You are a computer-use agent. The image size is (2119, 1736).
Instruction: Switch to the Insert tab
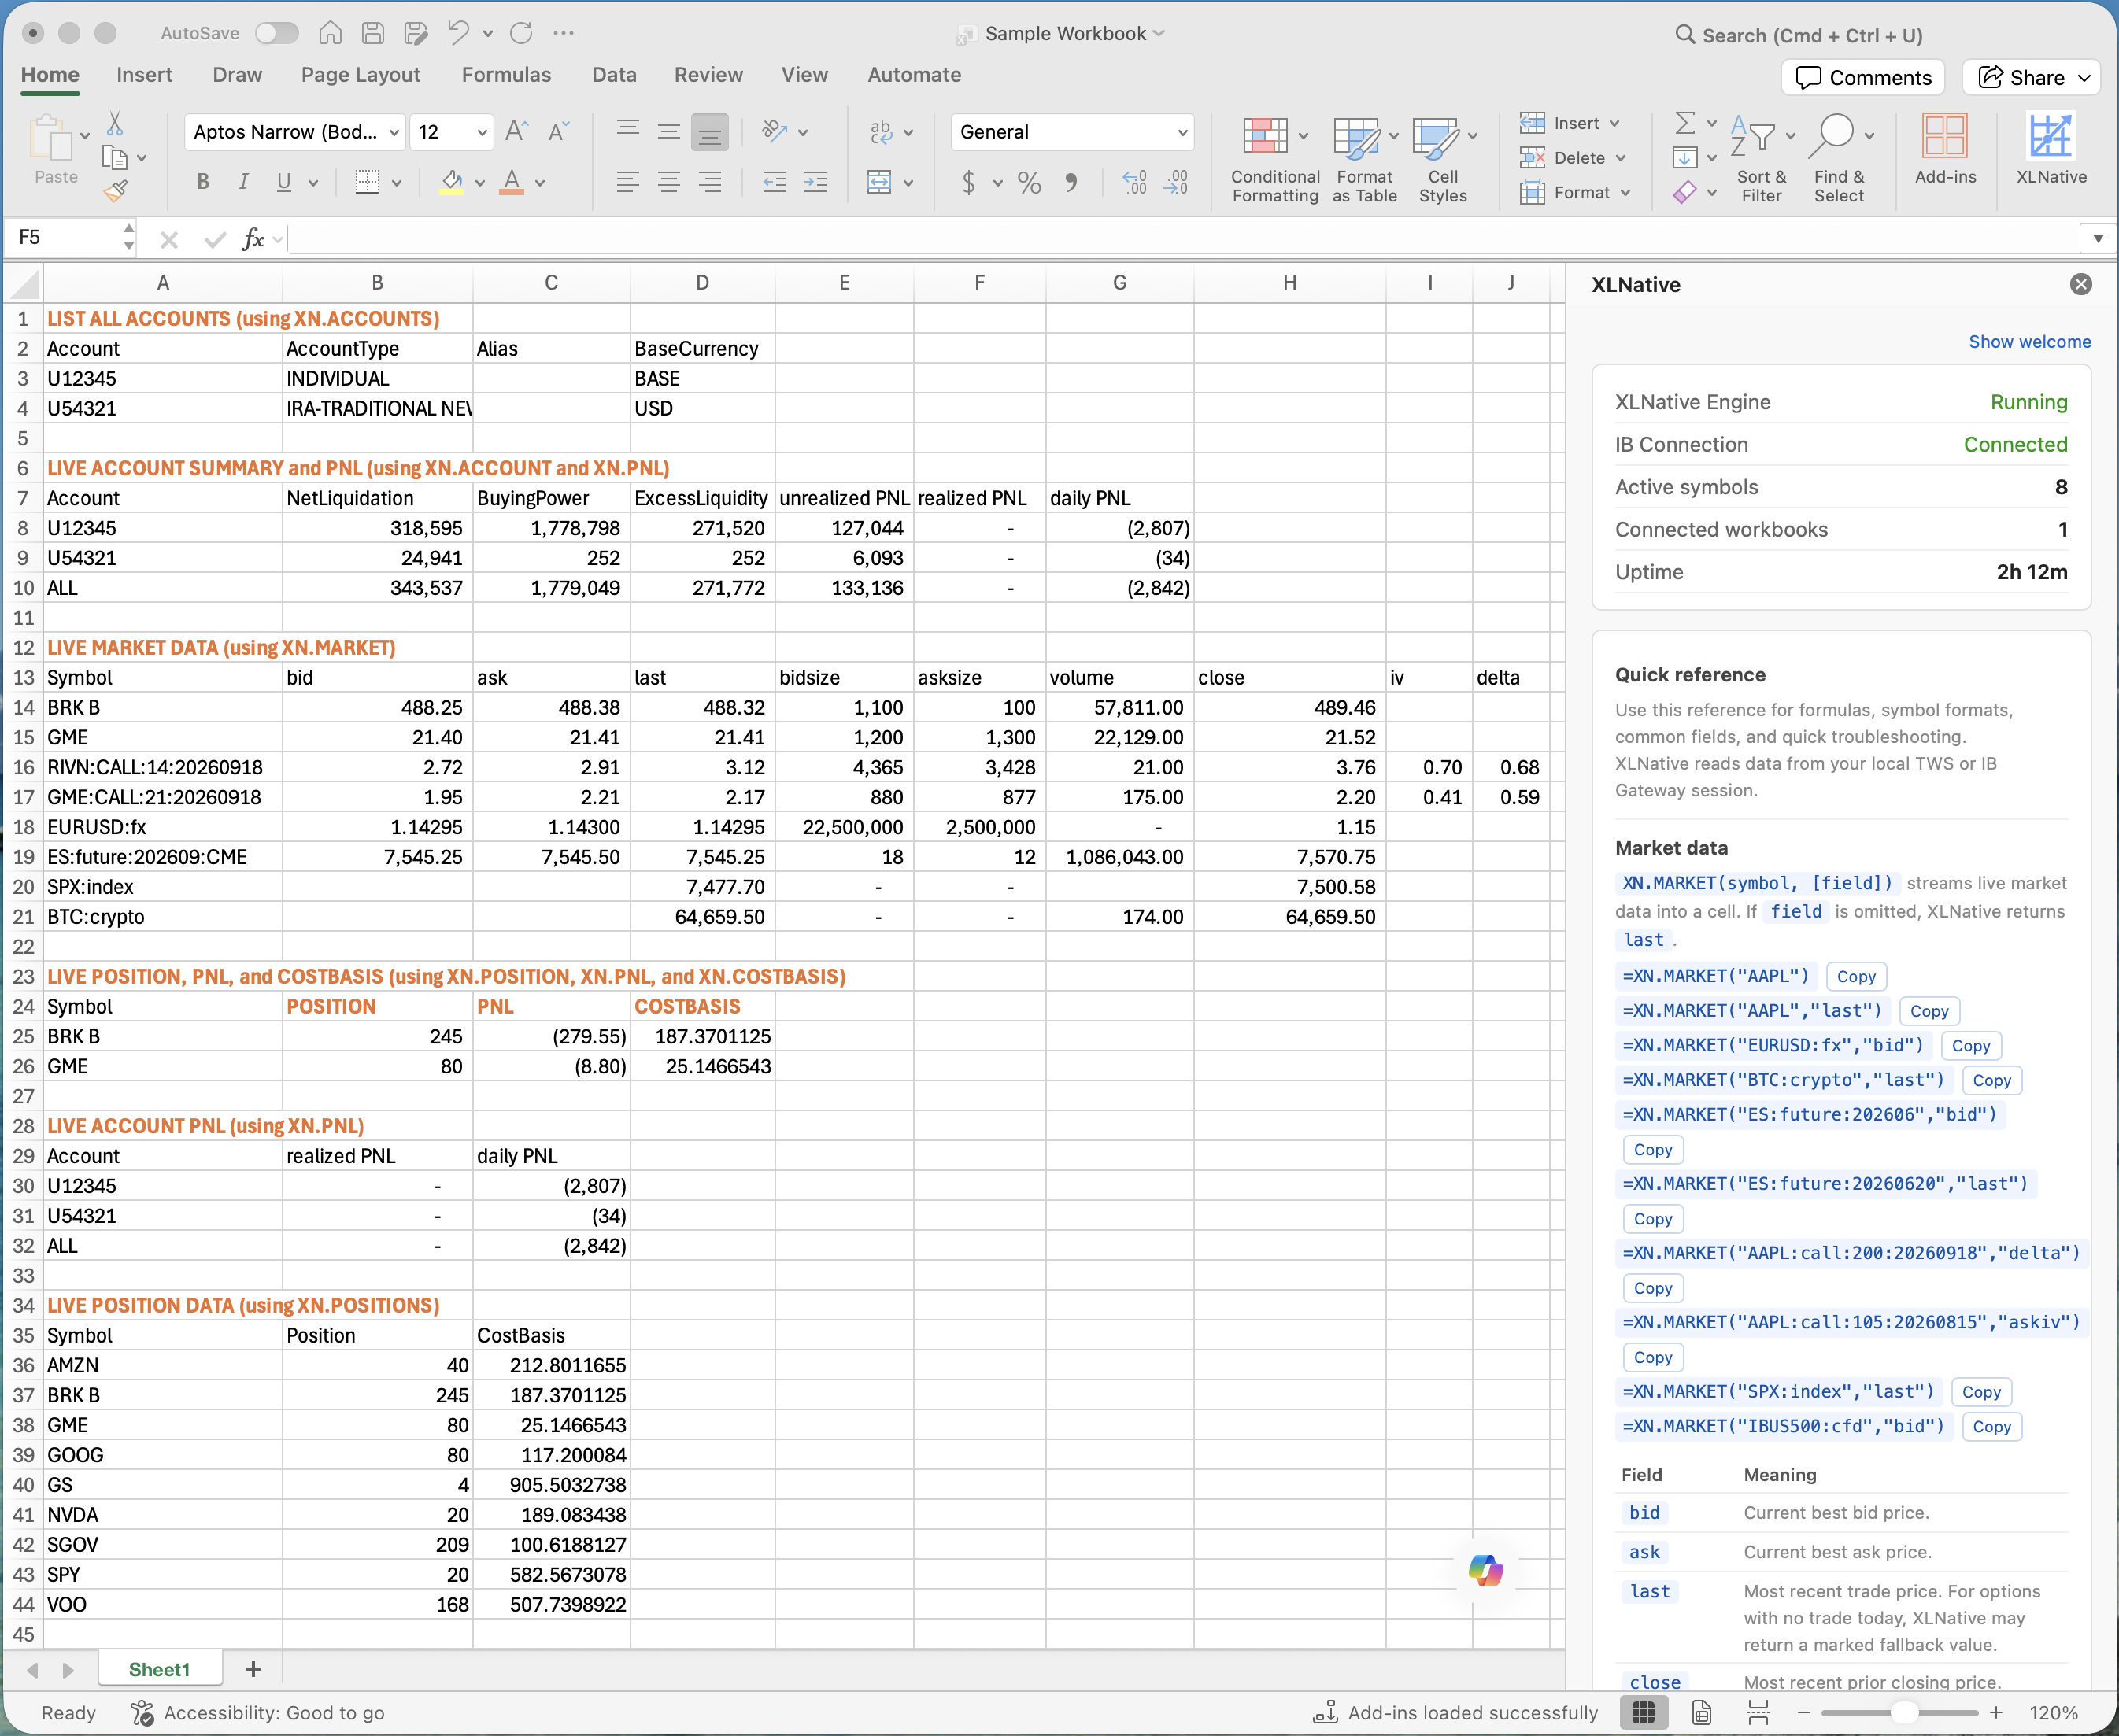point(144,75)
